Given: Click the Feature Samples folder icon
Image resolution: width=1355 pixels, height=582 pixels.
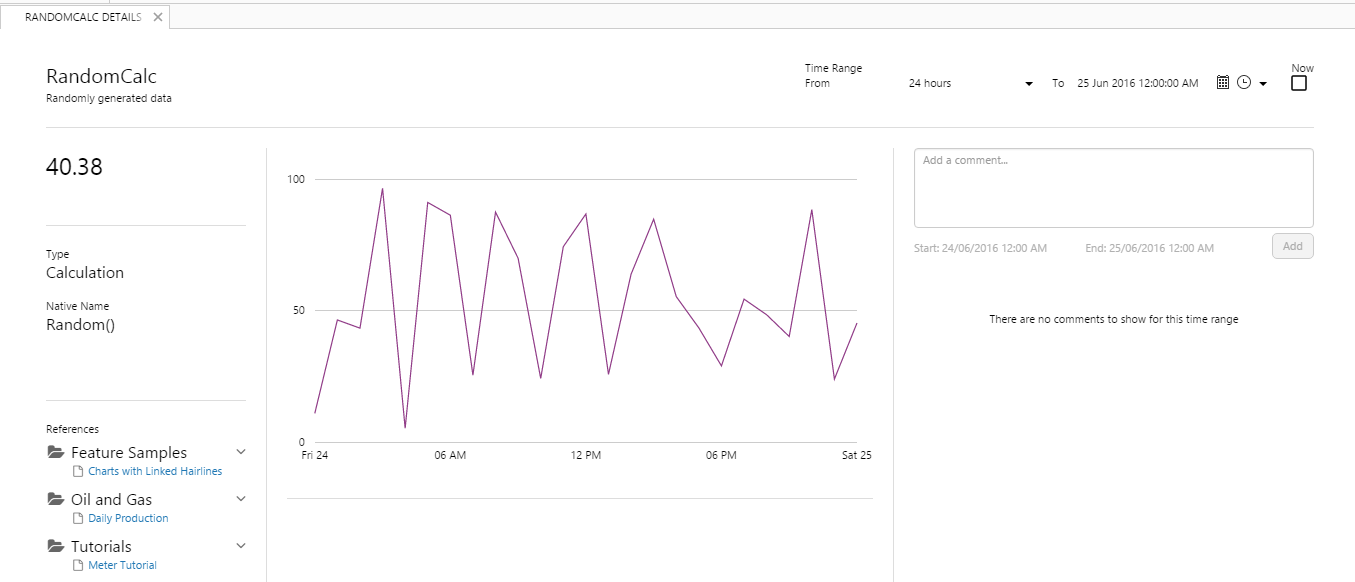Looking at the screenshot, I should point(55,453).
